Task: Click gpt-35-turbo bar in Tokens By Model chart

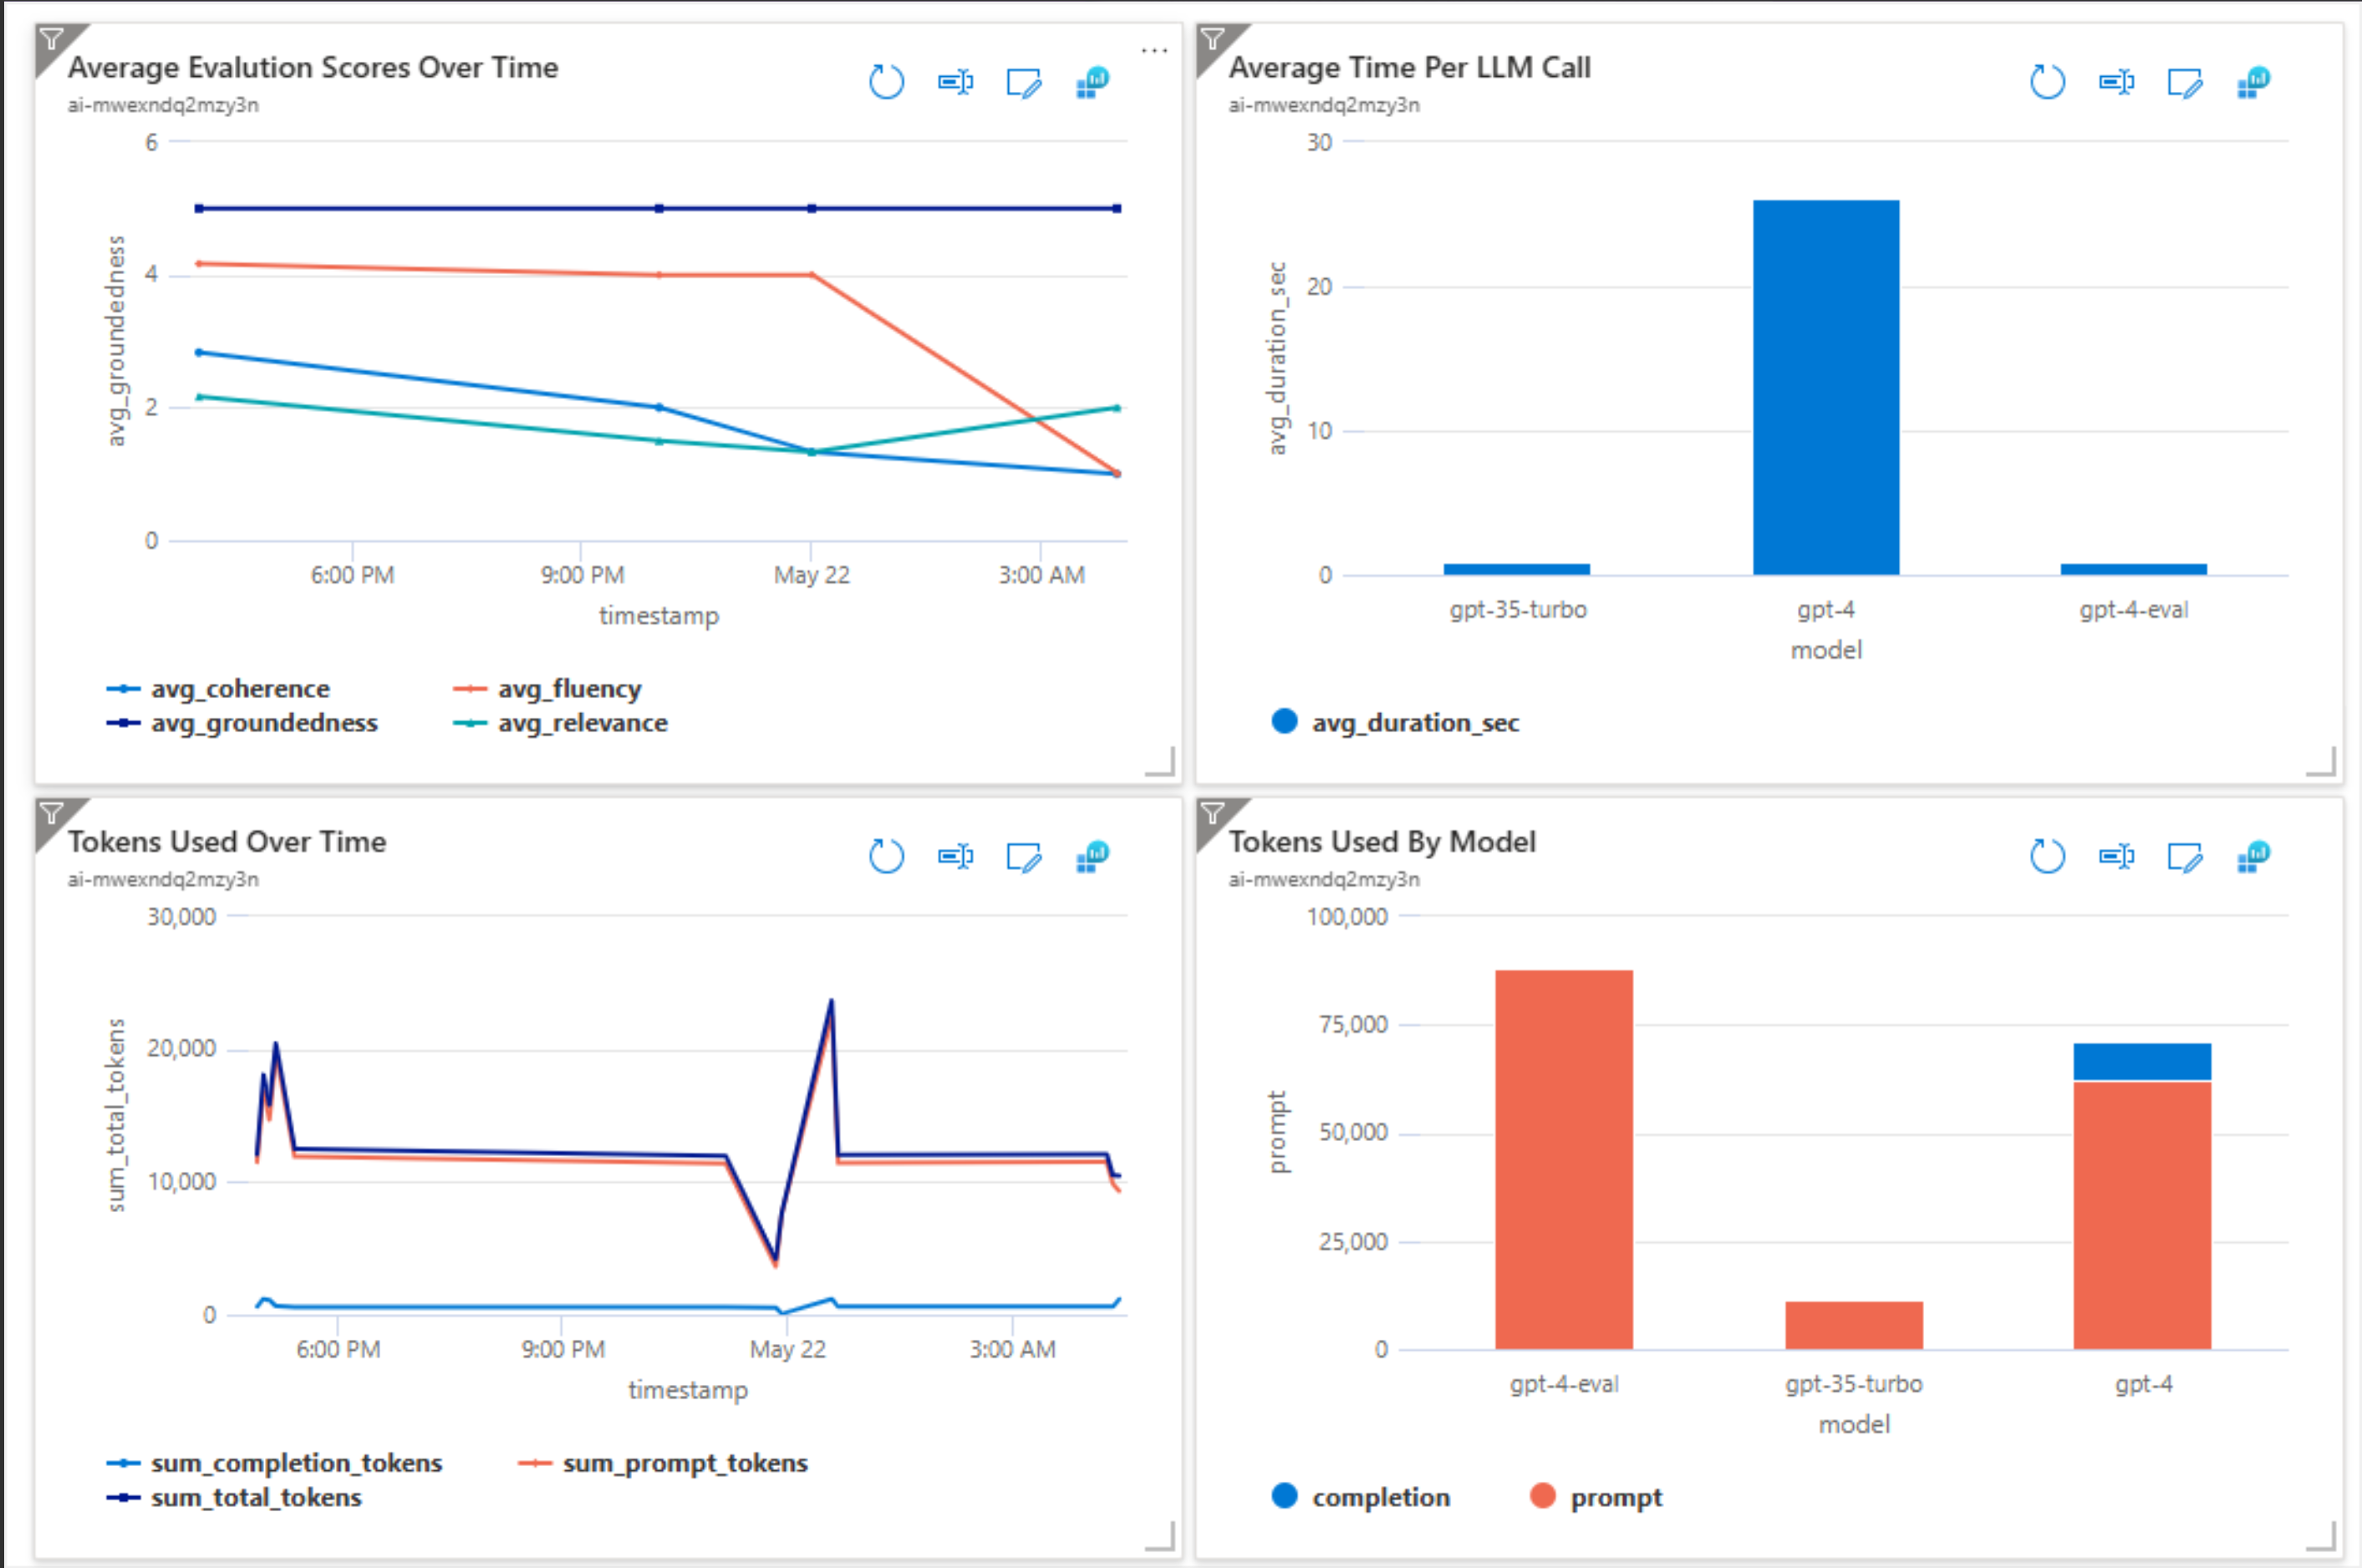Action: tap(1854, 1325)
